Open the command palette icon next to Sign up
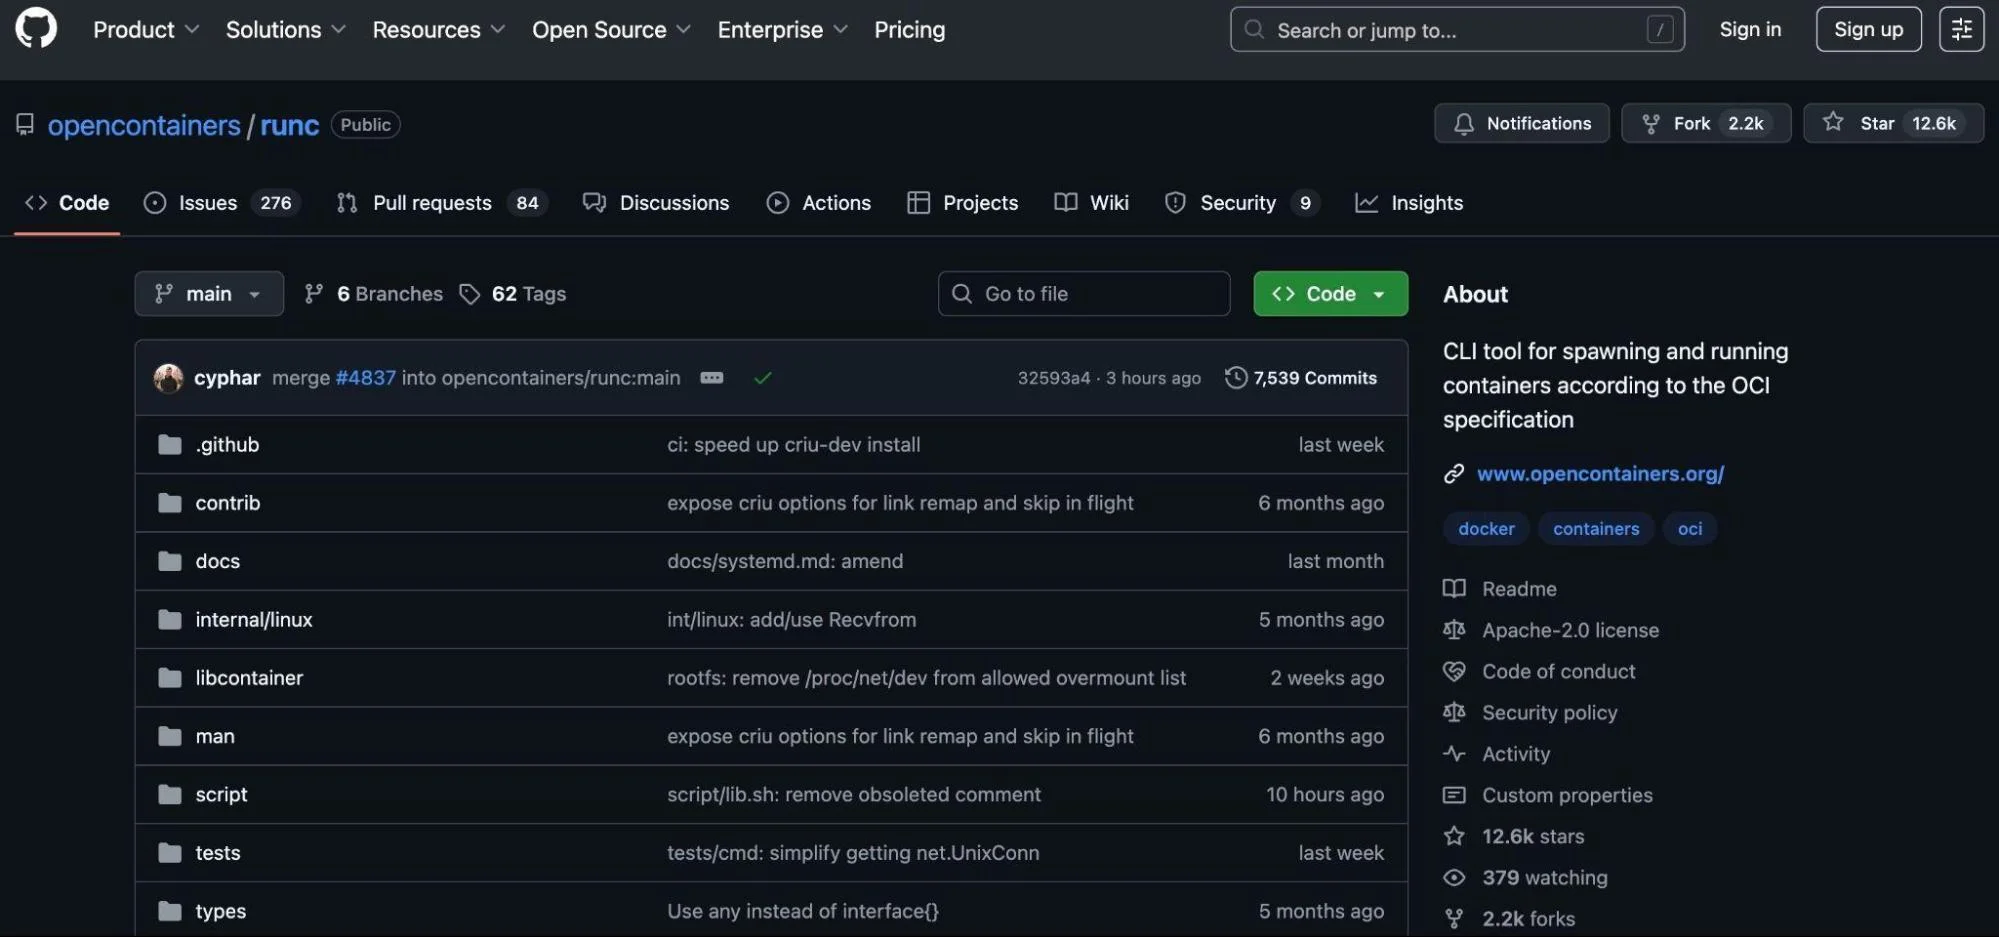This screenshot has width=1999, height=937. pos(1961,29)
